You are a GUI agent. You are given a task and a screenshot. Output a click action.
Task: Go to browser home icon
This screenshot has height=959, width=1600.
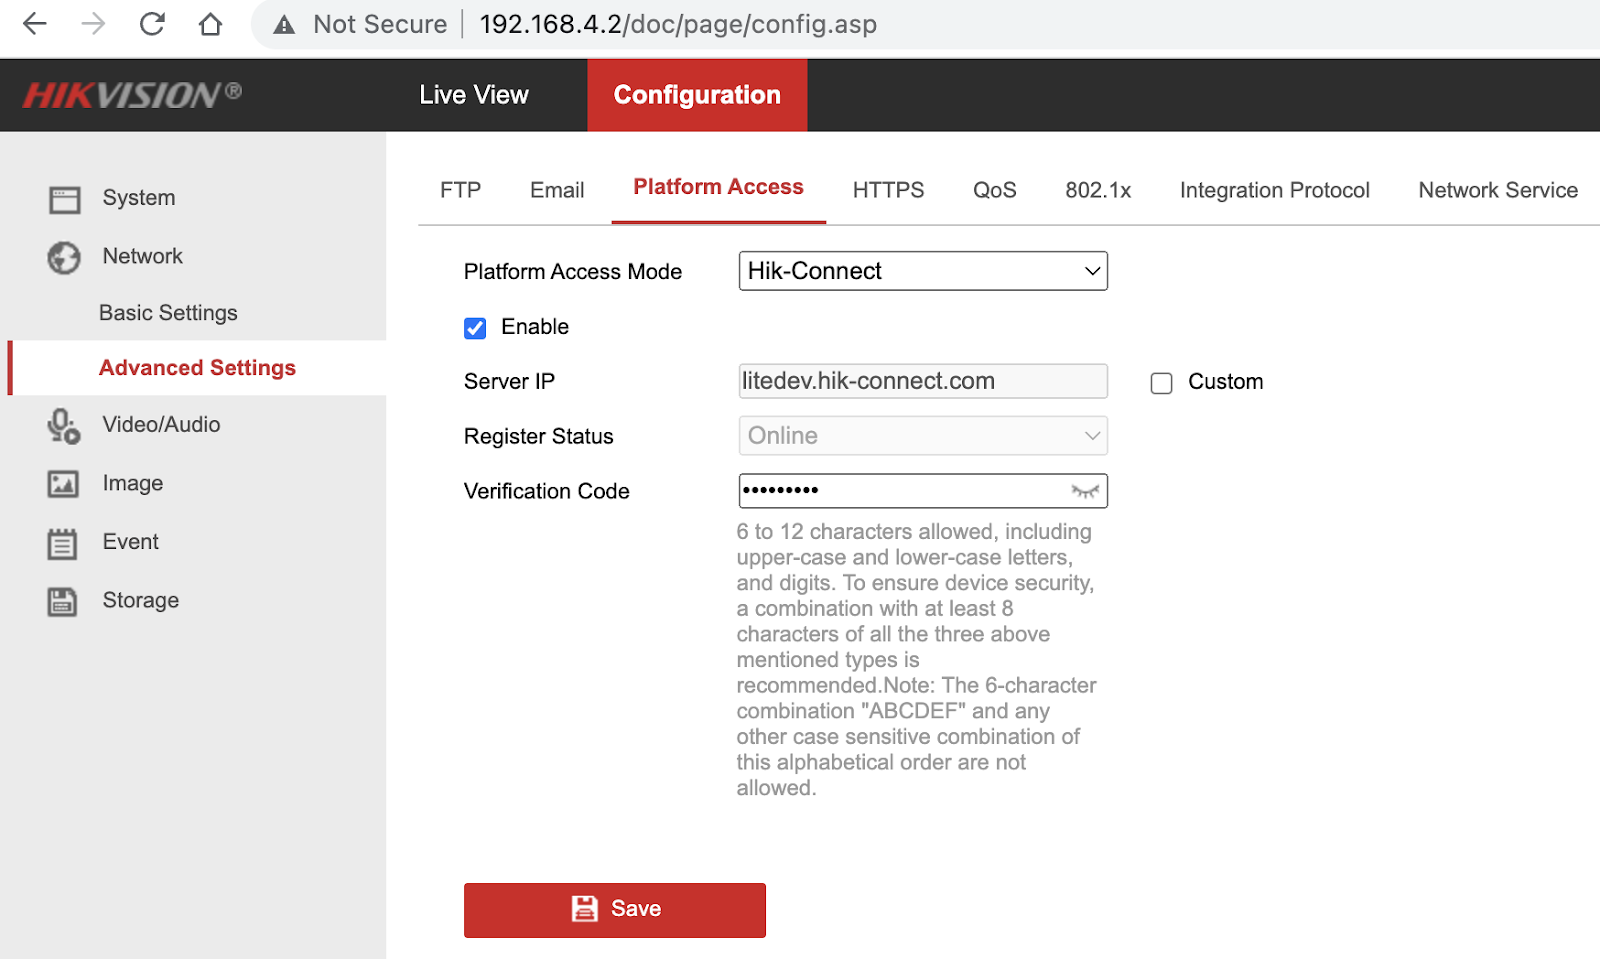pyautogui.click(x=210, y=24)
